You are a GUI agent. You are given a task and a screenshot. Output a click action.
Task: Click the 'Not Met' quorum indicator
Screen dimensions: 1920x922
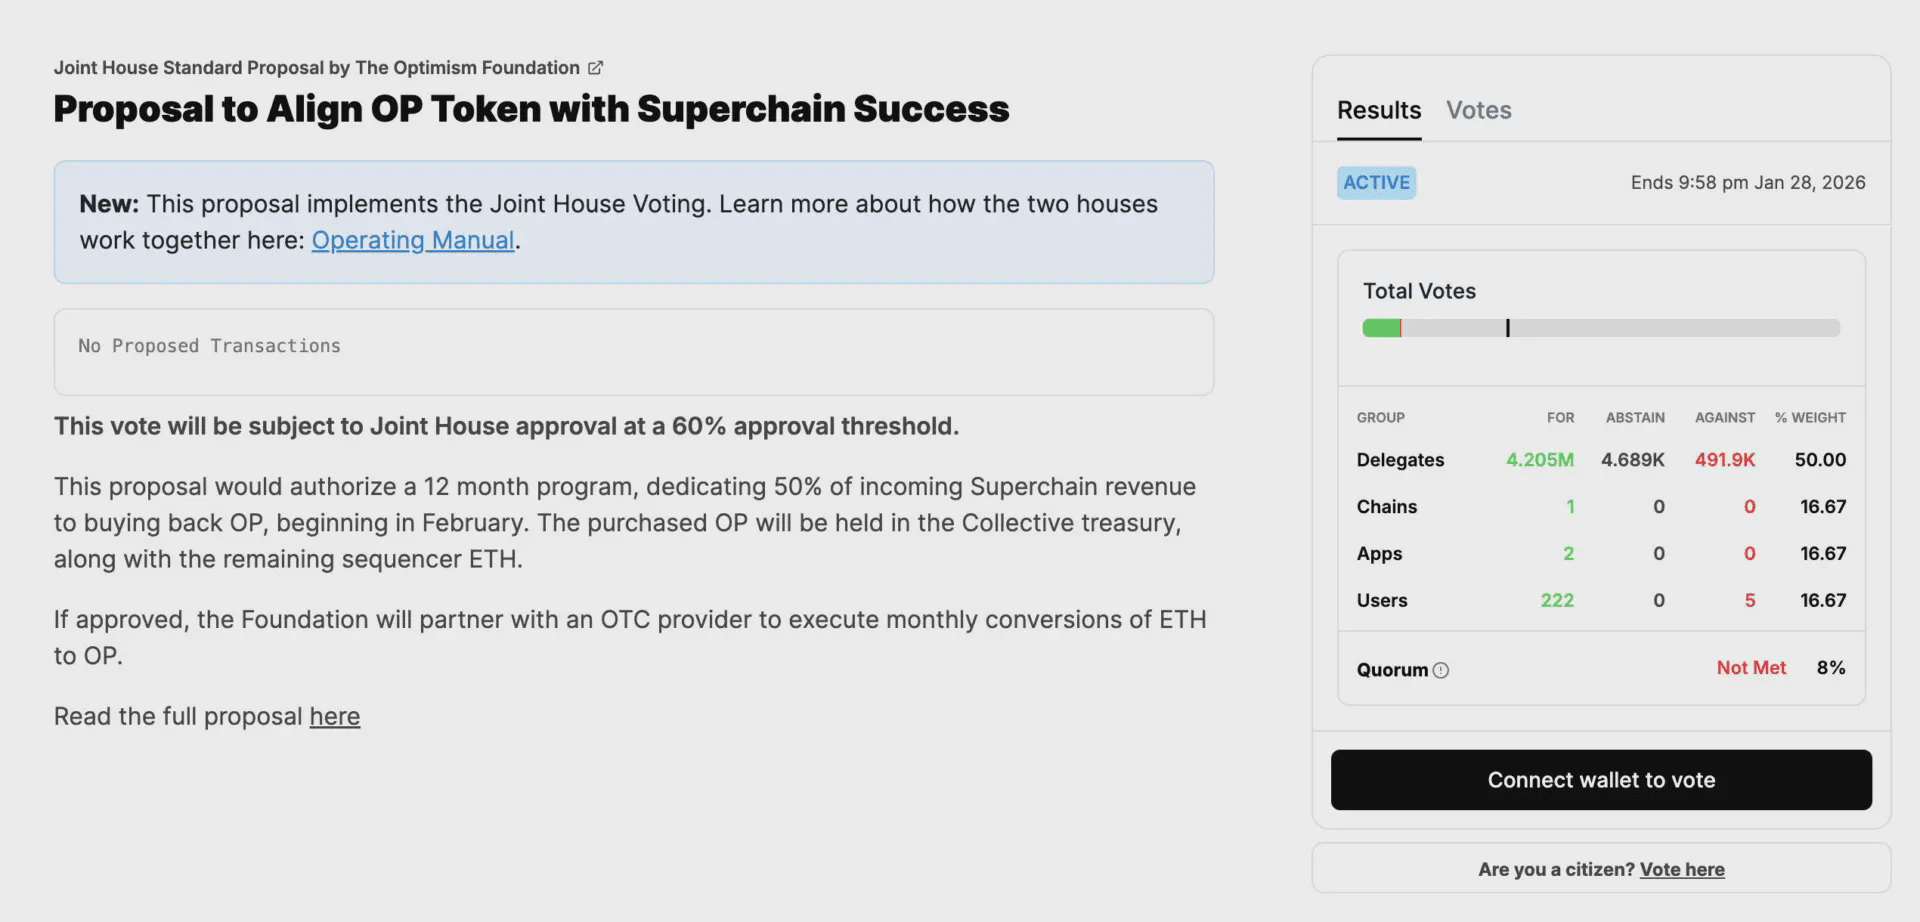(1751, 667)
